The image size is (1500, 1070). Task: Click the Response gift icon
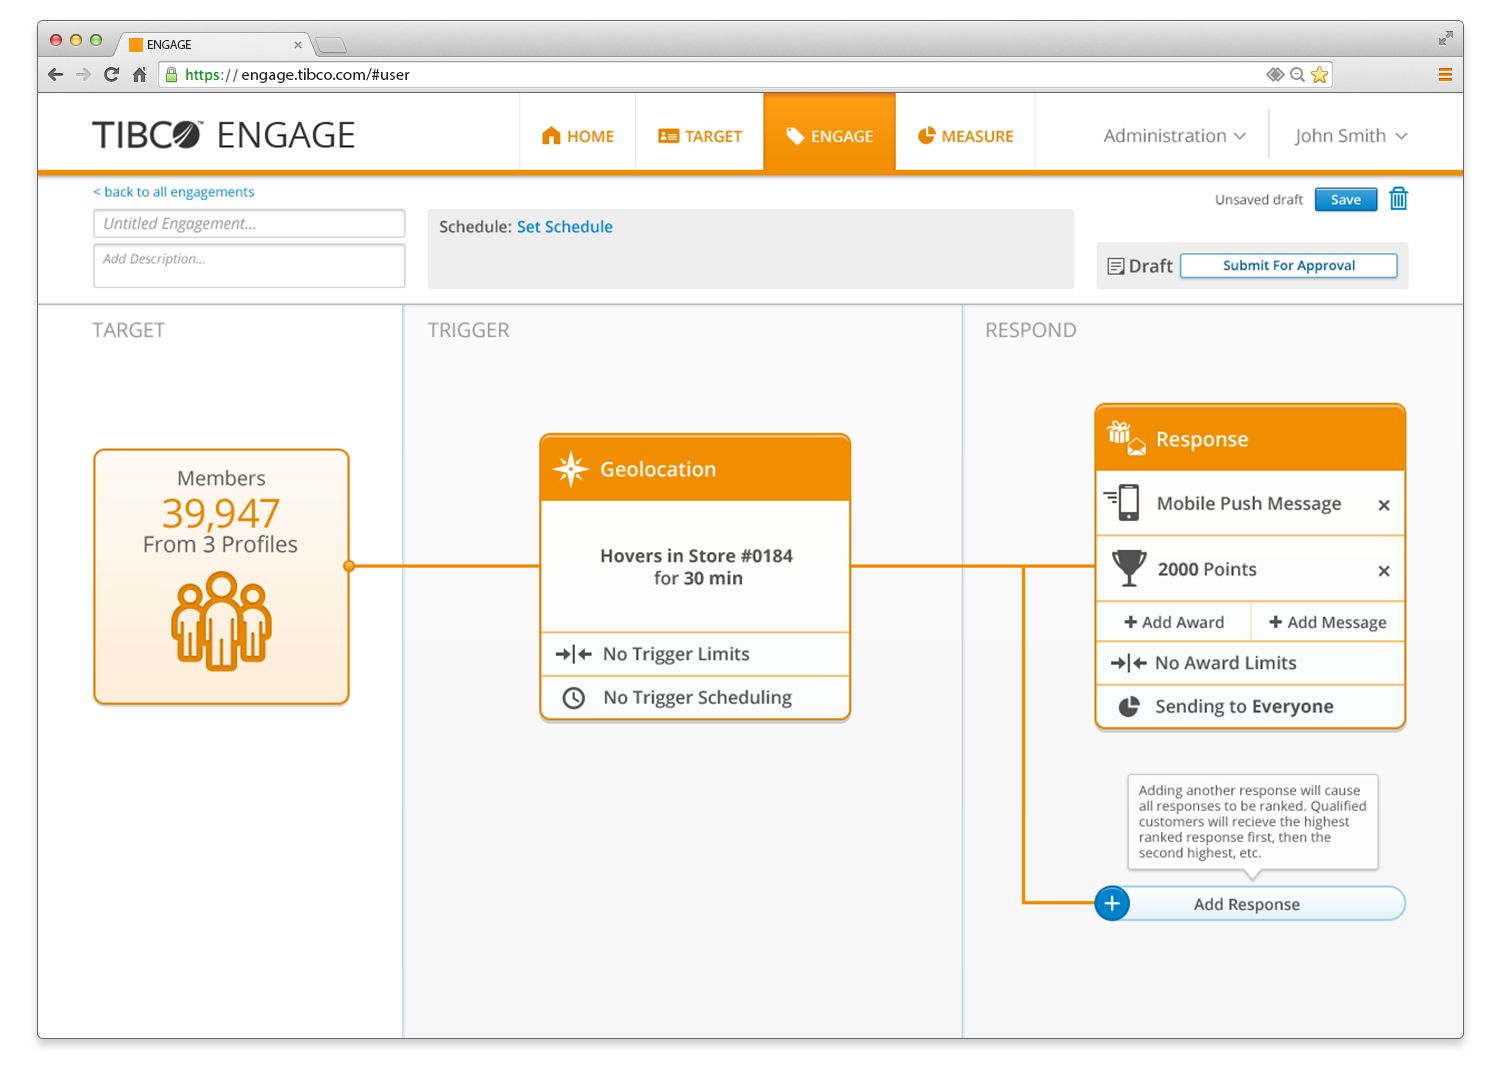[x=1126, y=438]
